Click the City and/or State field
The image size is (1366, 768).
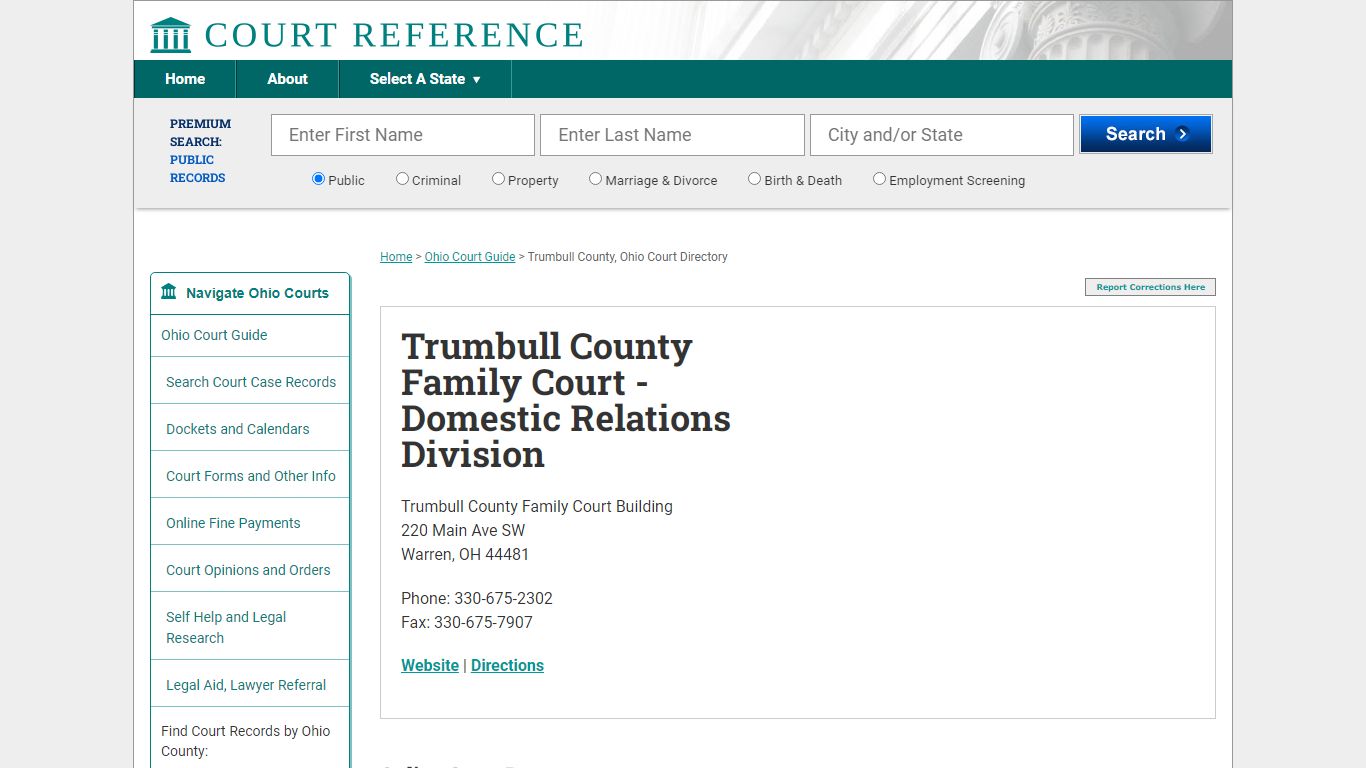pyautogui.click(x=942, y=135)
